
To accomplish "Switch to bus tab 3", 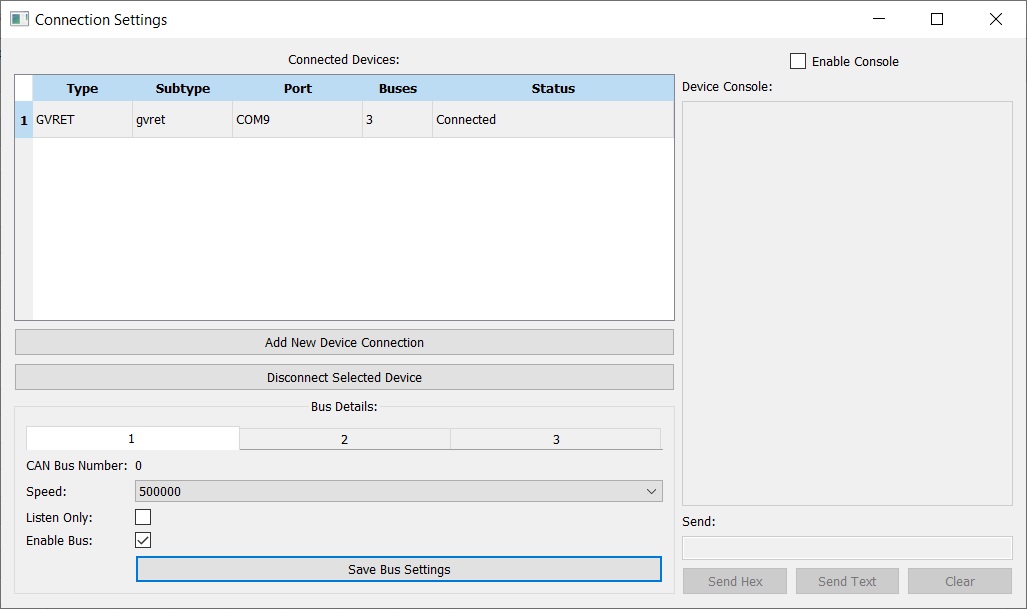I will click(x=556, y=439).
